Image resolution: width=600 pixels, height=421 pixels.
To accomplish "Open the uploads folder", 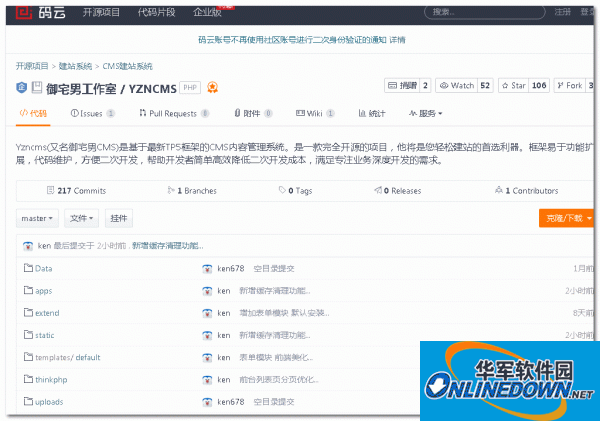I will coord(49,401).
